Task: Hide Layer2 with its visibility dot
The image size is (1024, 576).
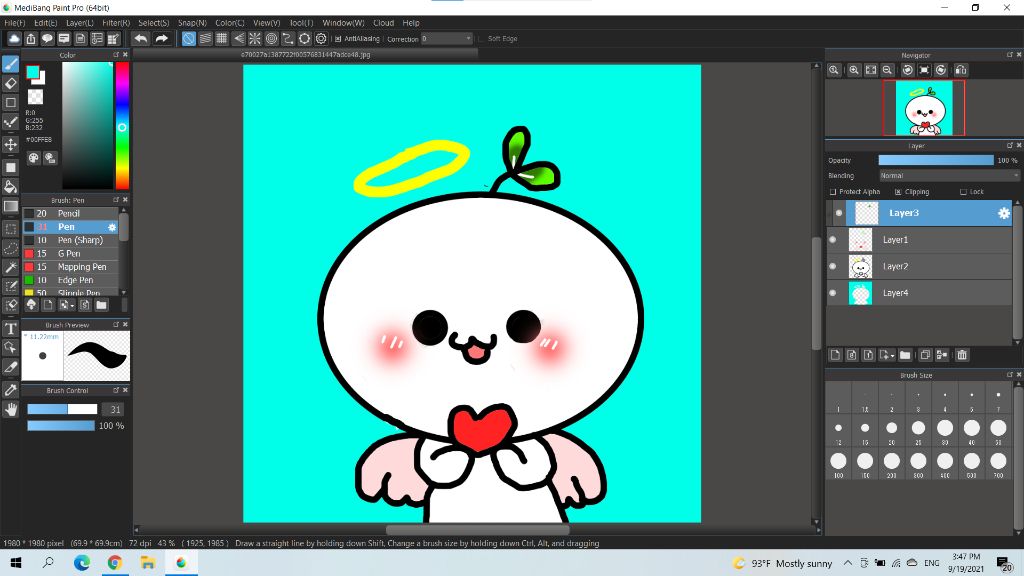Action: [833, 266]
